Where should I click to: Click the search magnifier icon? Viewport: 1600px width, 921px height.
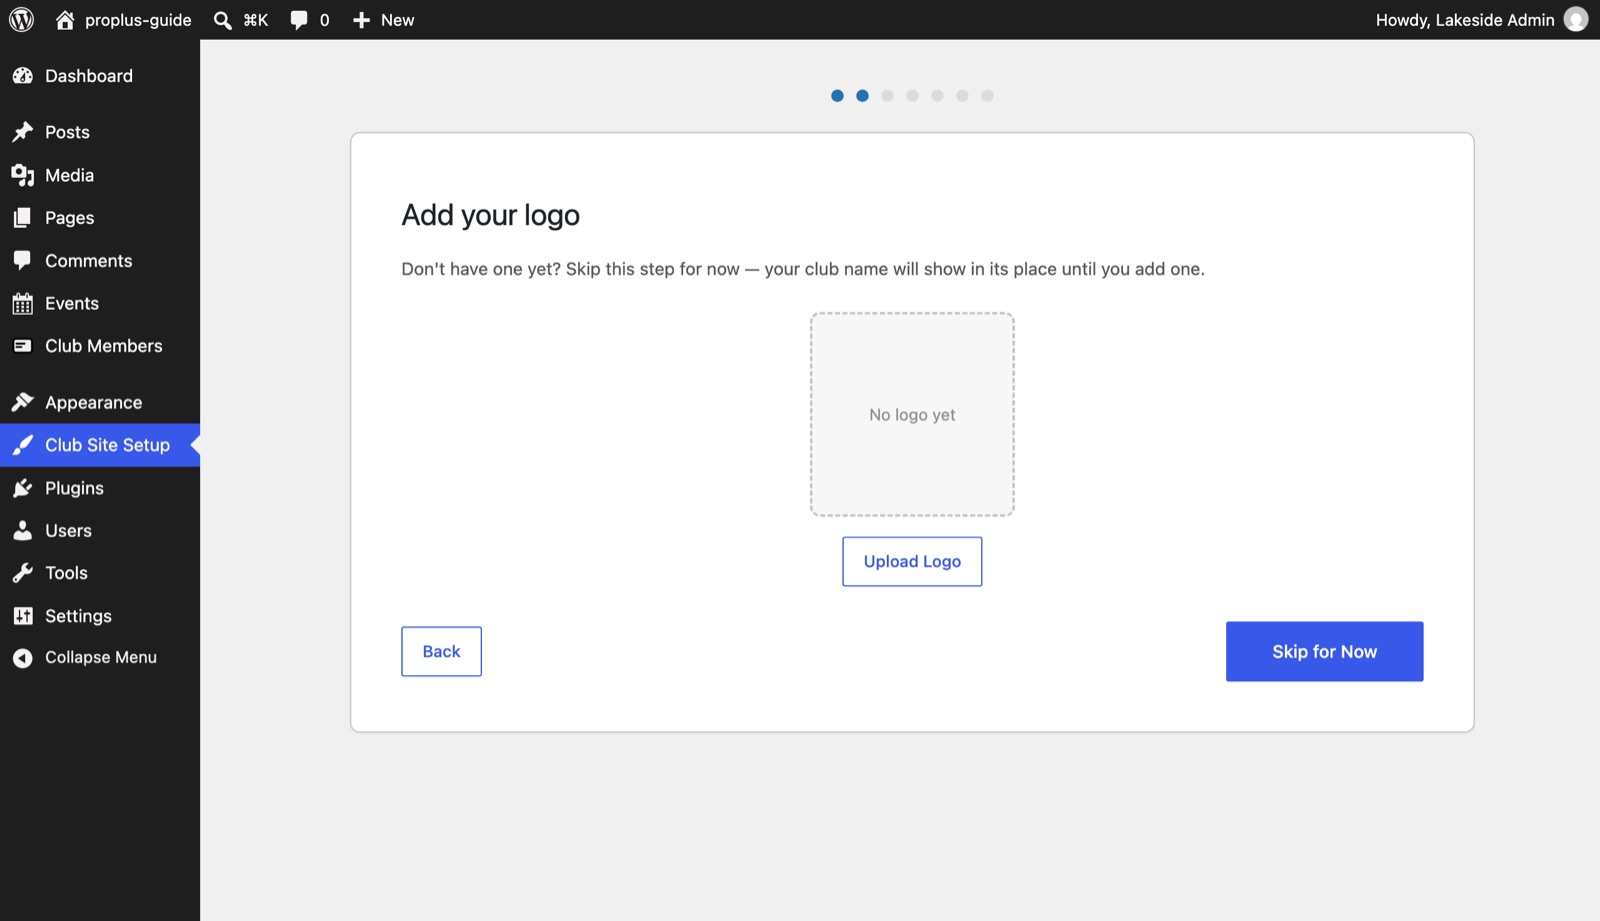click(223, 20)
